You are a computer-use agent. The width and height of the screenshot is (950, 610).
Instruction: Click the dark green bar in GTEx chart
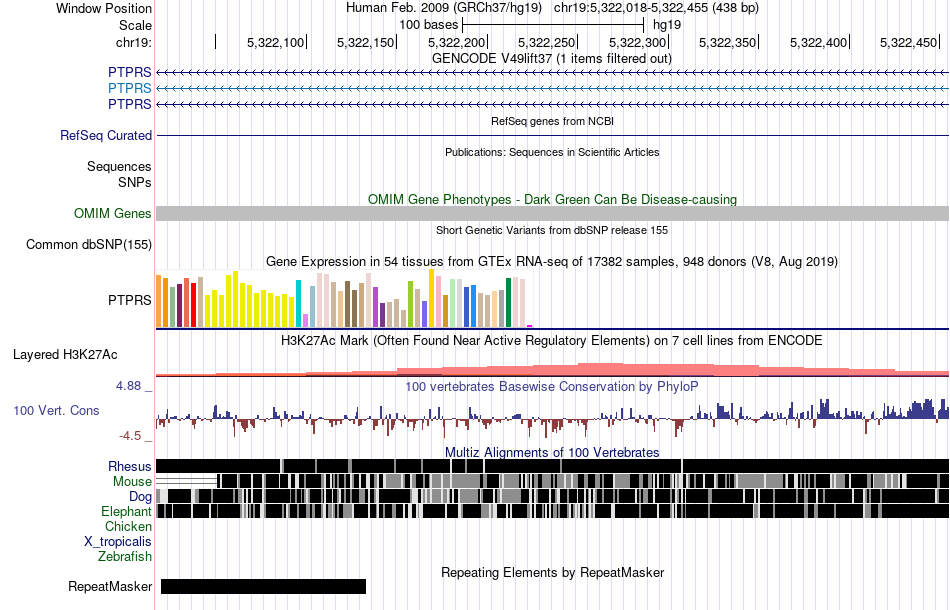coord(509,303)
